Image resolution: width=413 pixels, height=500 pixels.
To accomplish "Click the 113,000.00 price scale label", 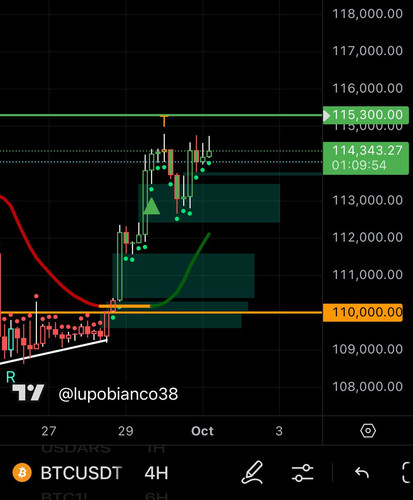I will point(368,200).
